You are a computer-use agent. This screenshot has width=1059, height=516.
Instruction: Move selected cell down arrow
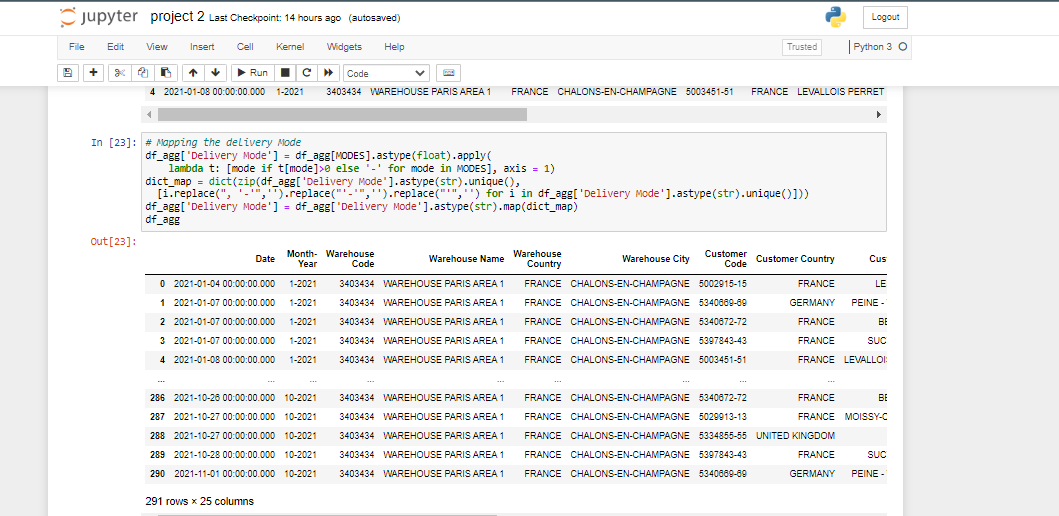[215, 73]
